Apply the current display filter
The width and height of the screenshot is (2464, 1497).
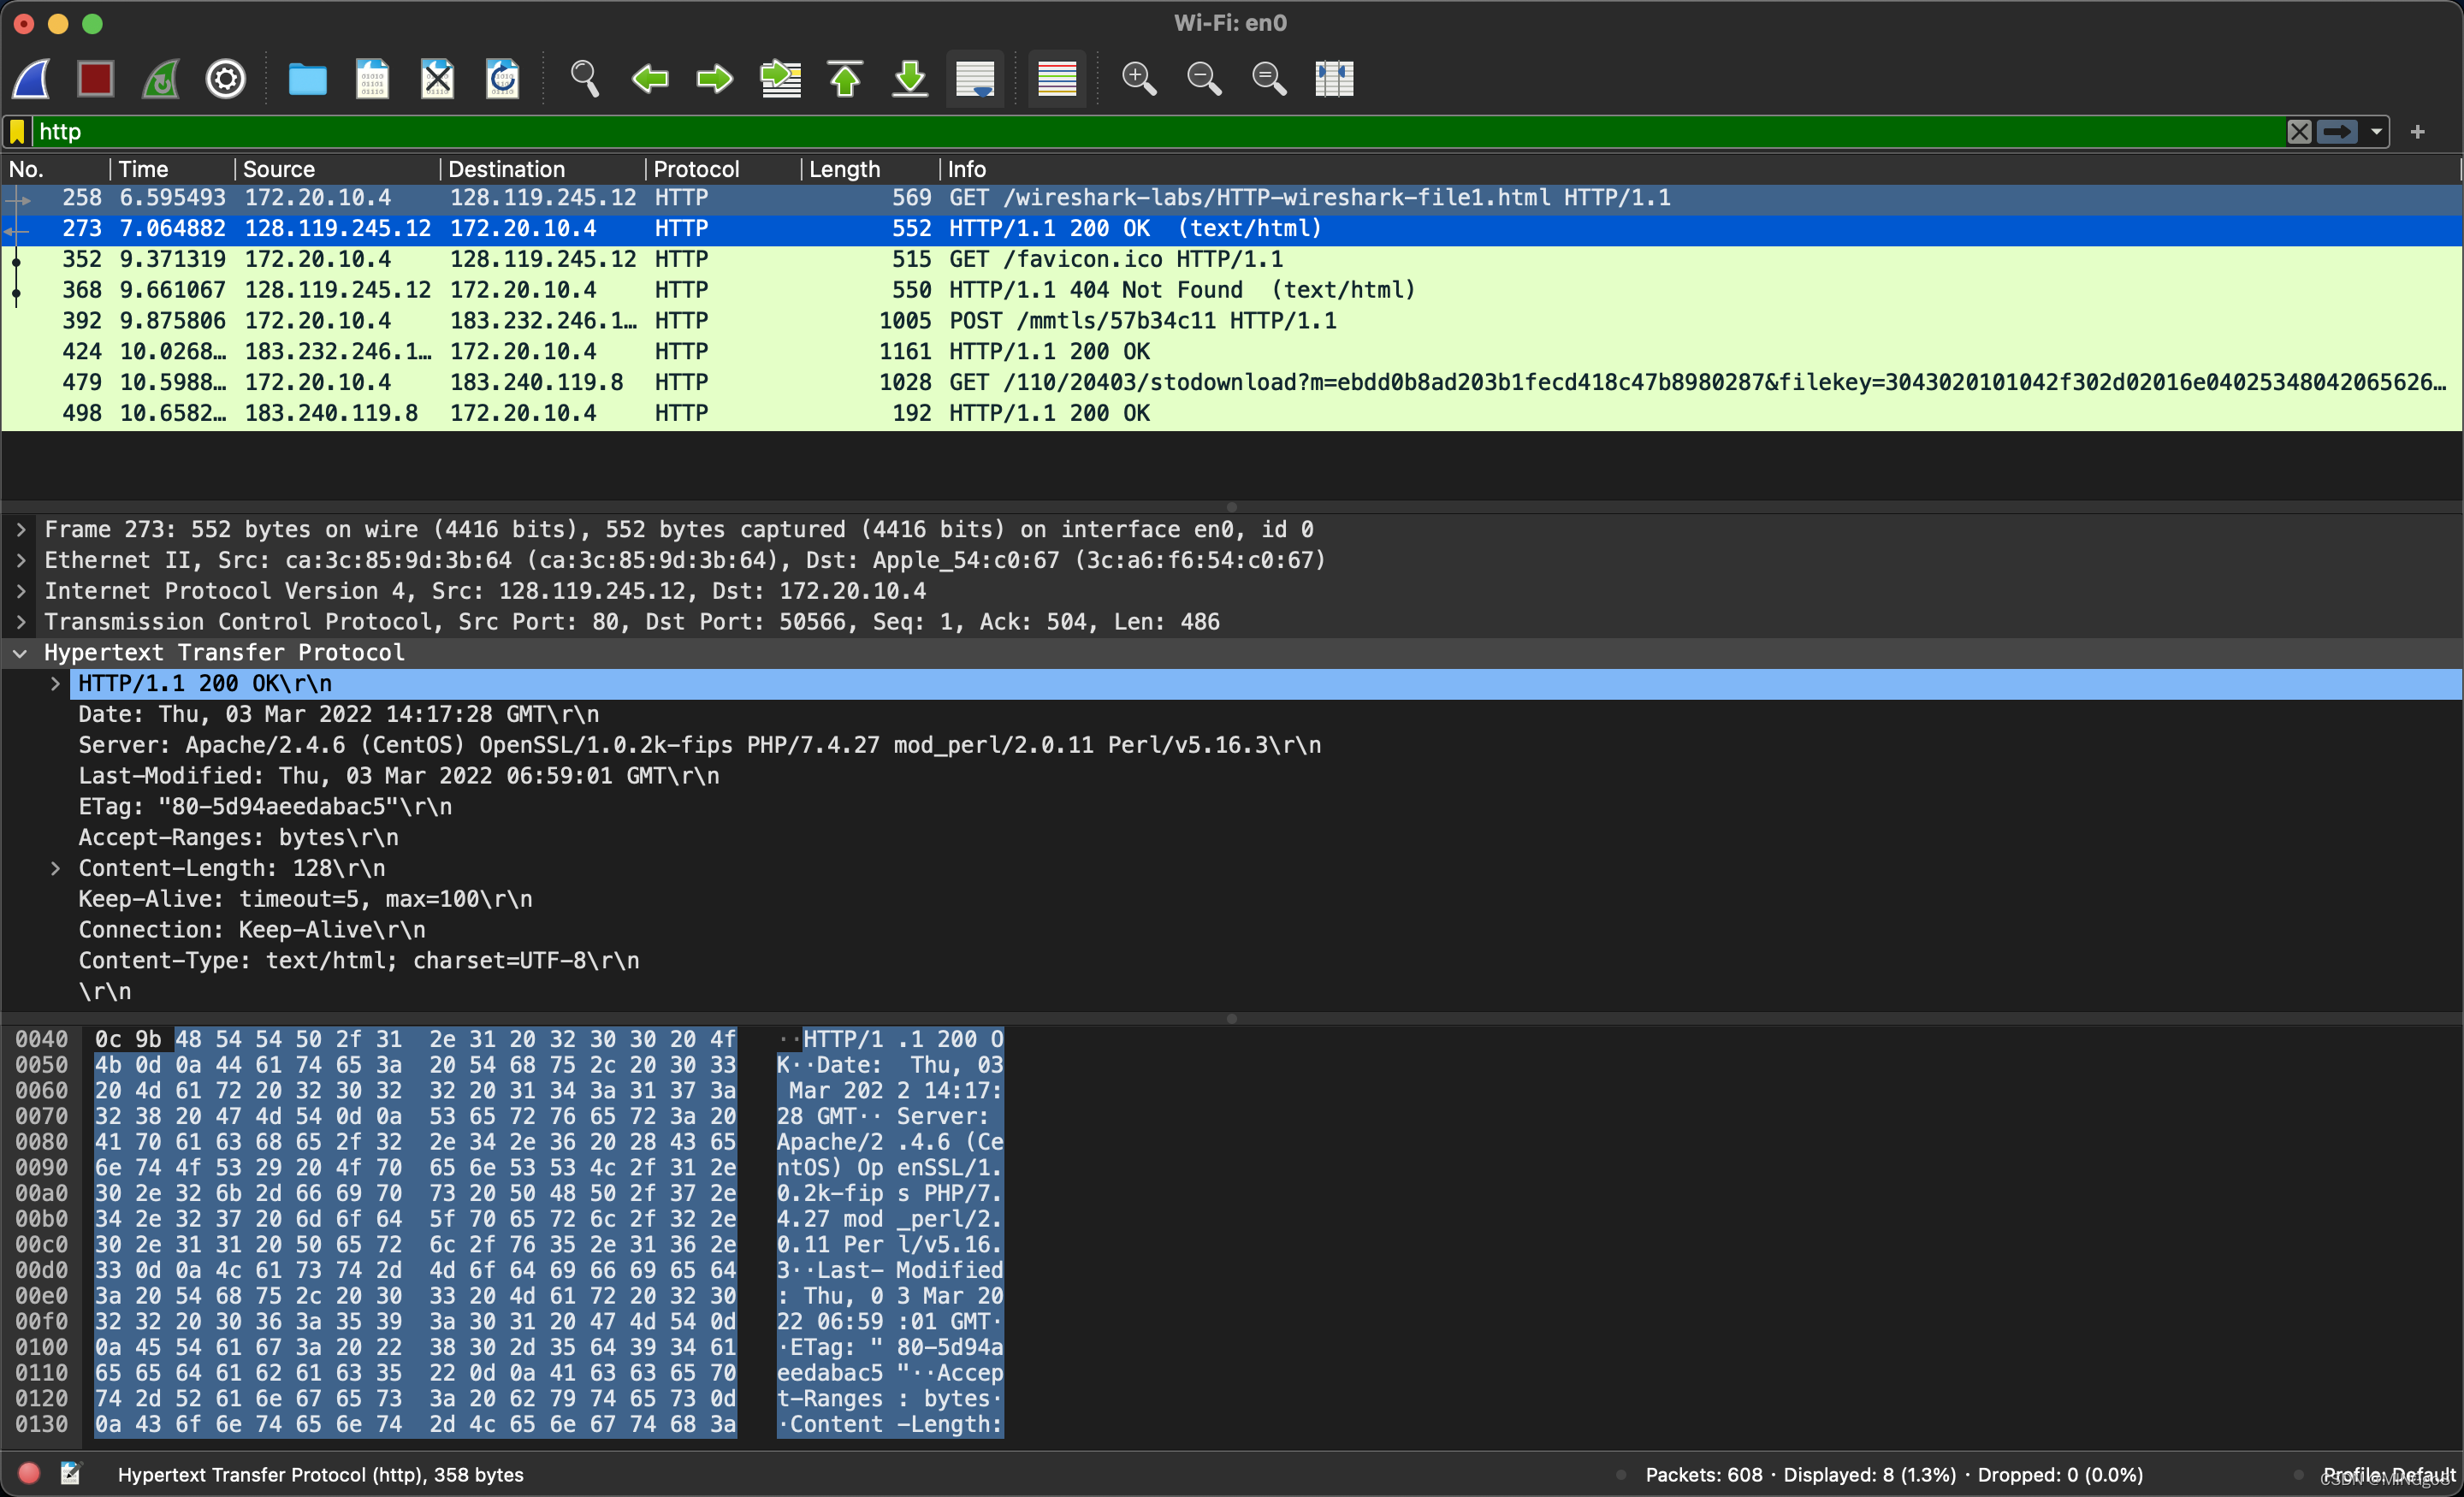tap(2337, 131)
